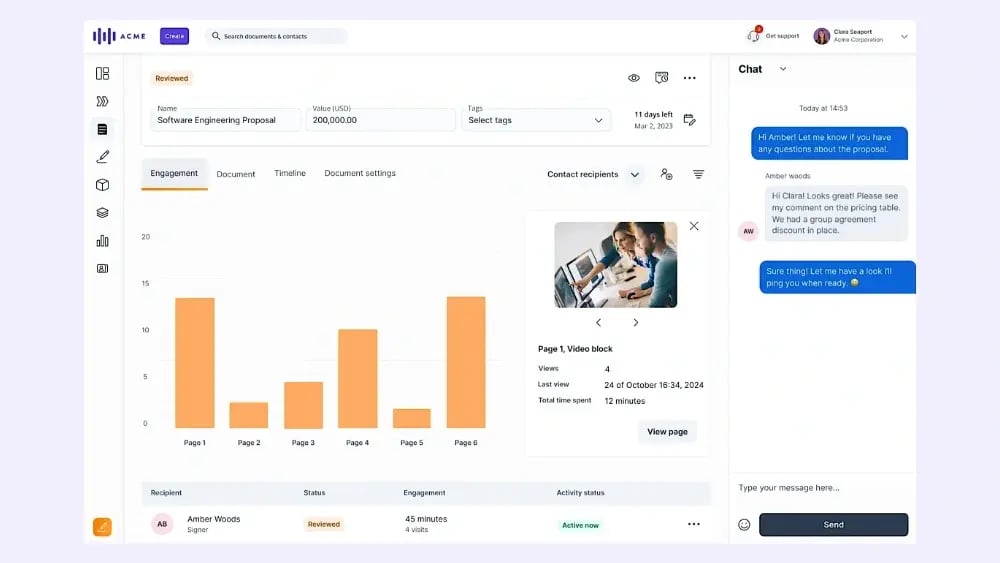
Task: Click the Recipient column header
Action: (x=166, y=493)
